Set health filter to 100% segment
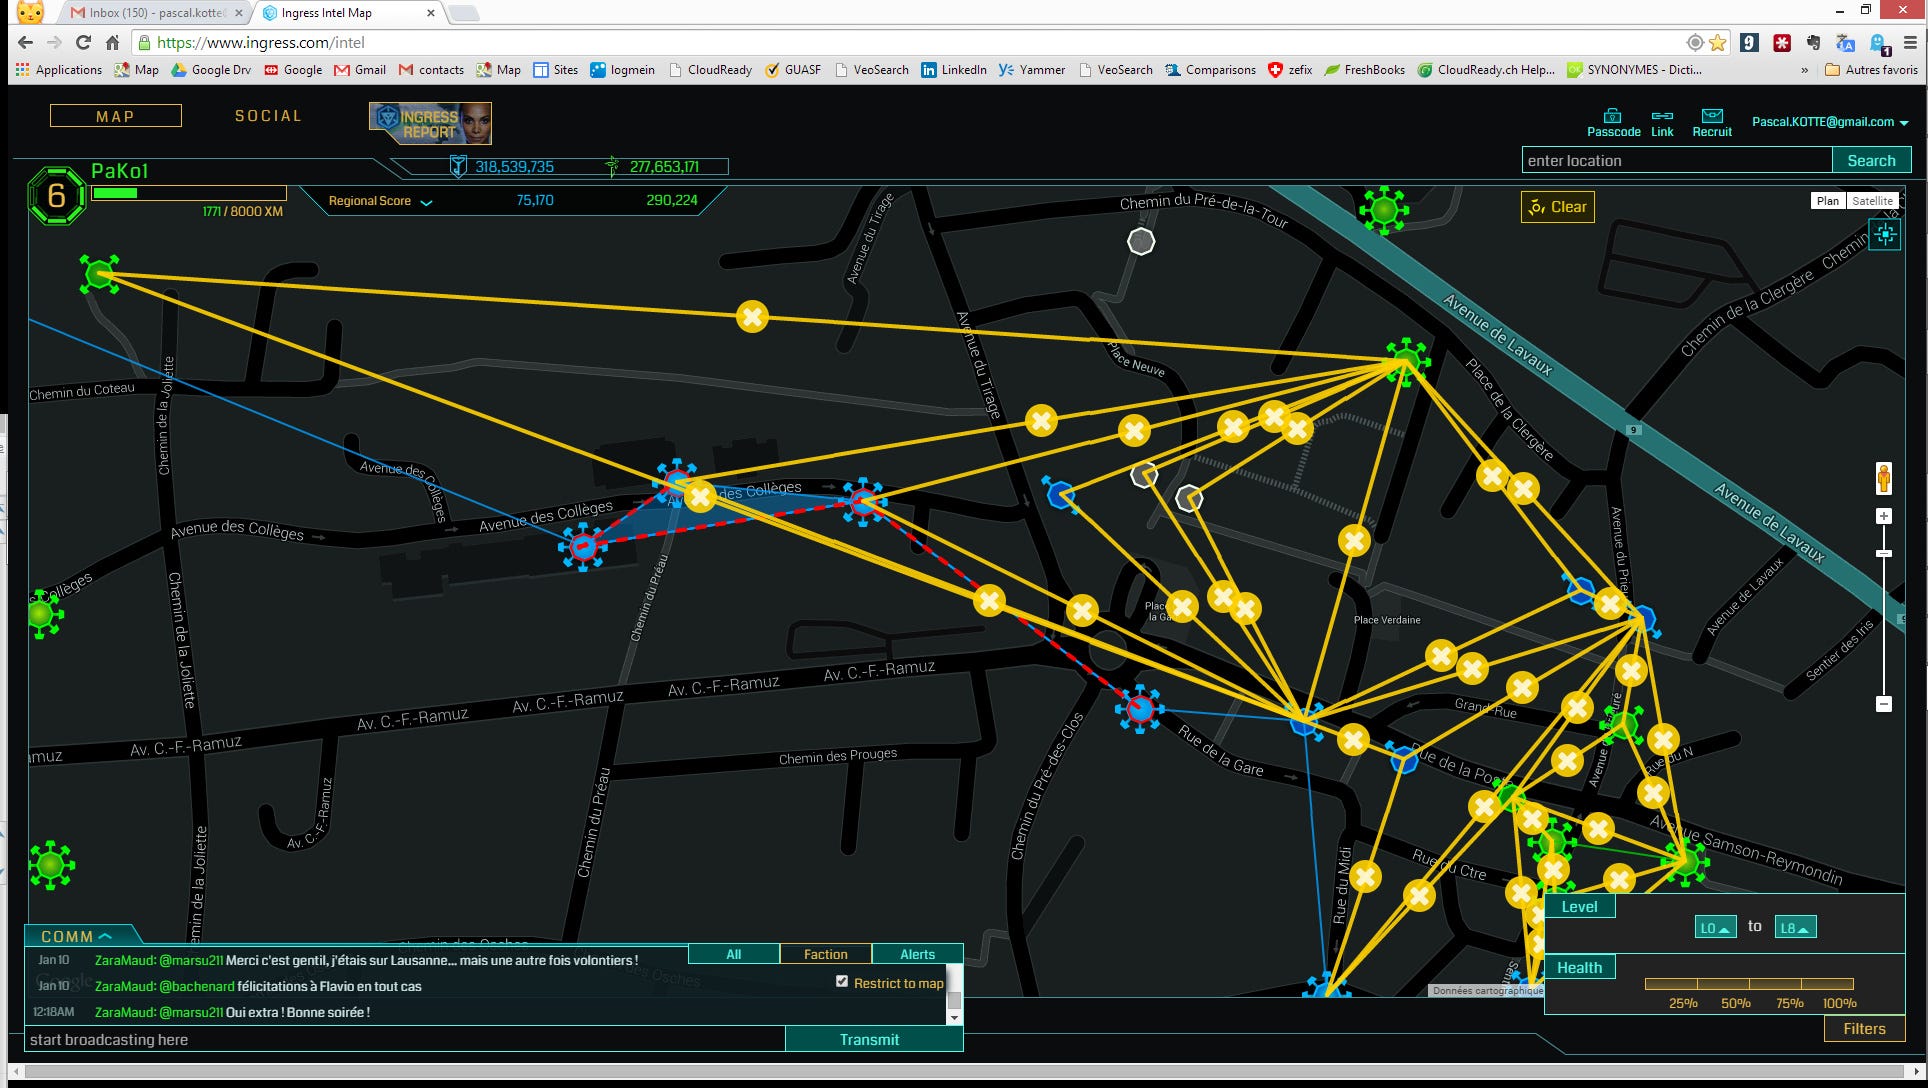This screenshot has height=1088, width=1928. 1828,984
